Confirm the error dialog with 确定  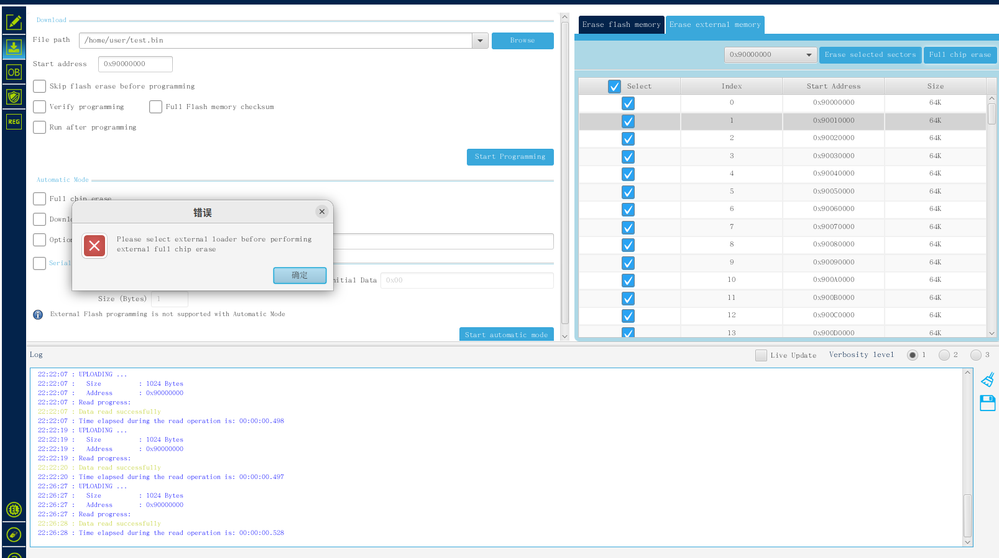[x=299, y=275]
